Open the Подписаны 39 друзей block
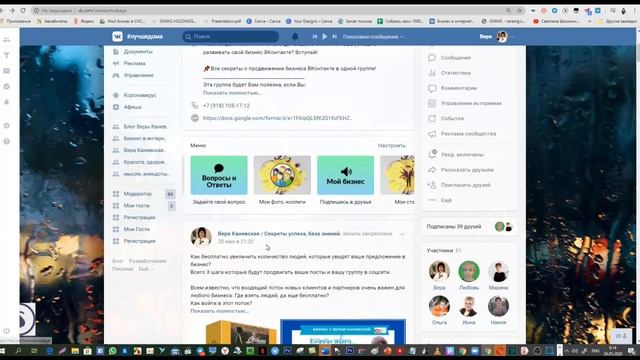Image resolution: width=640 pixels, height=360 pixels. (469, 227)
